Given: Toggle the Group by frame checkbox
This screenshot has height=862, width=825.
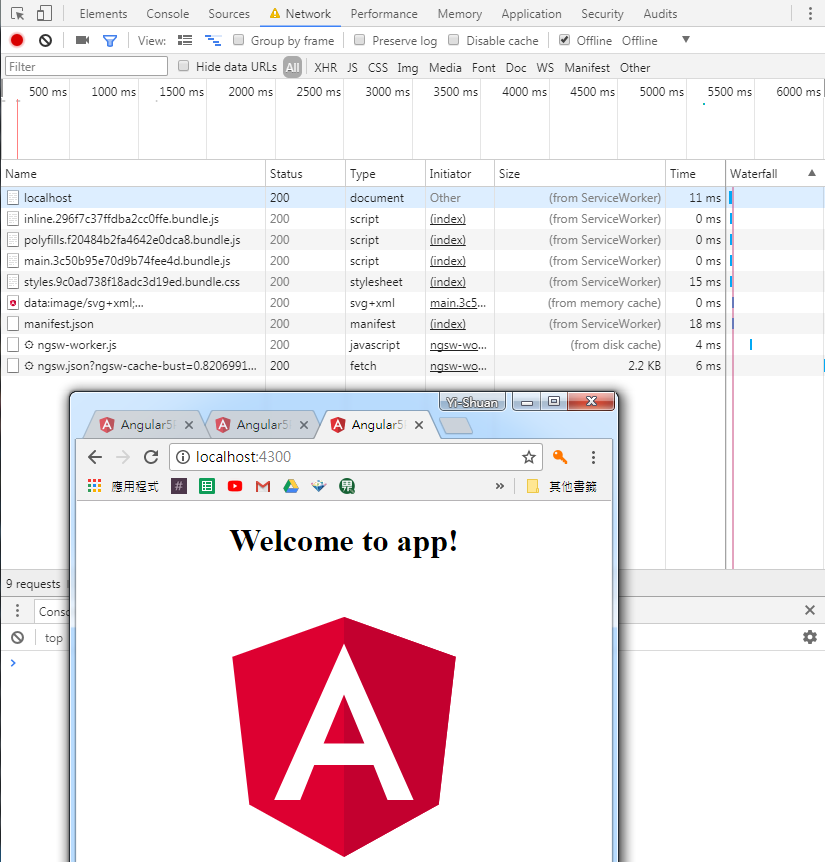Looking at the screenshot, I should tap(239, 40).
